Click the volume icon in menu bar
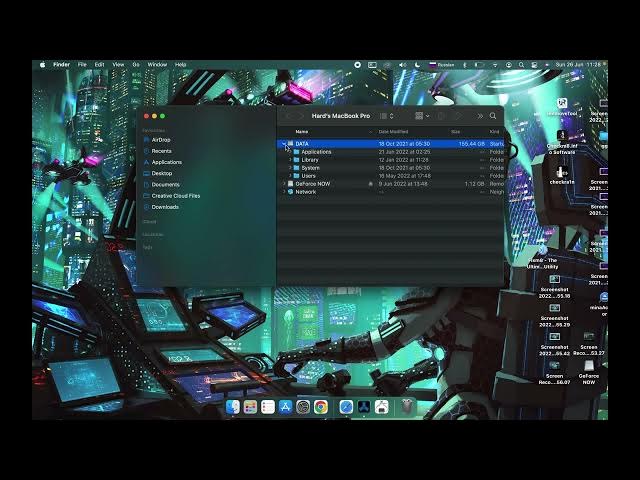Image resolution: width=640 pixels, height=480 pixels. (402, 64)
